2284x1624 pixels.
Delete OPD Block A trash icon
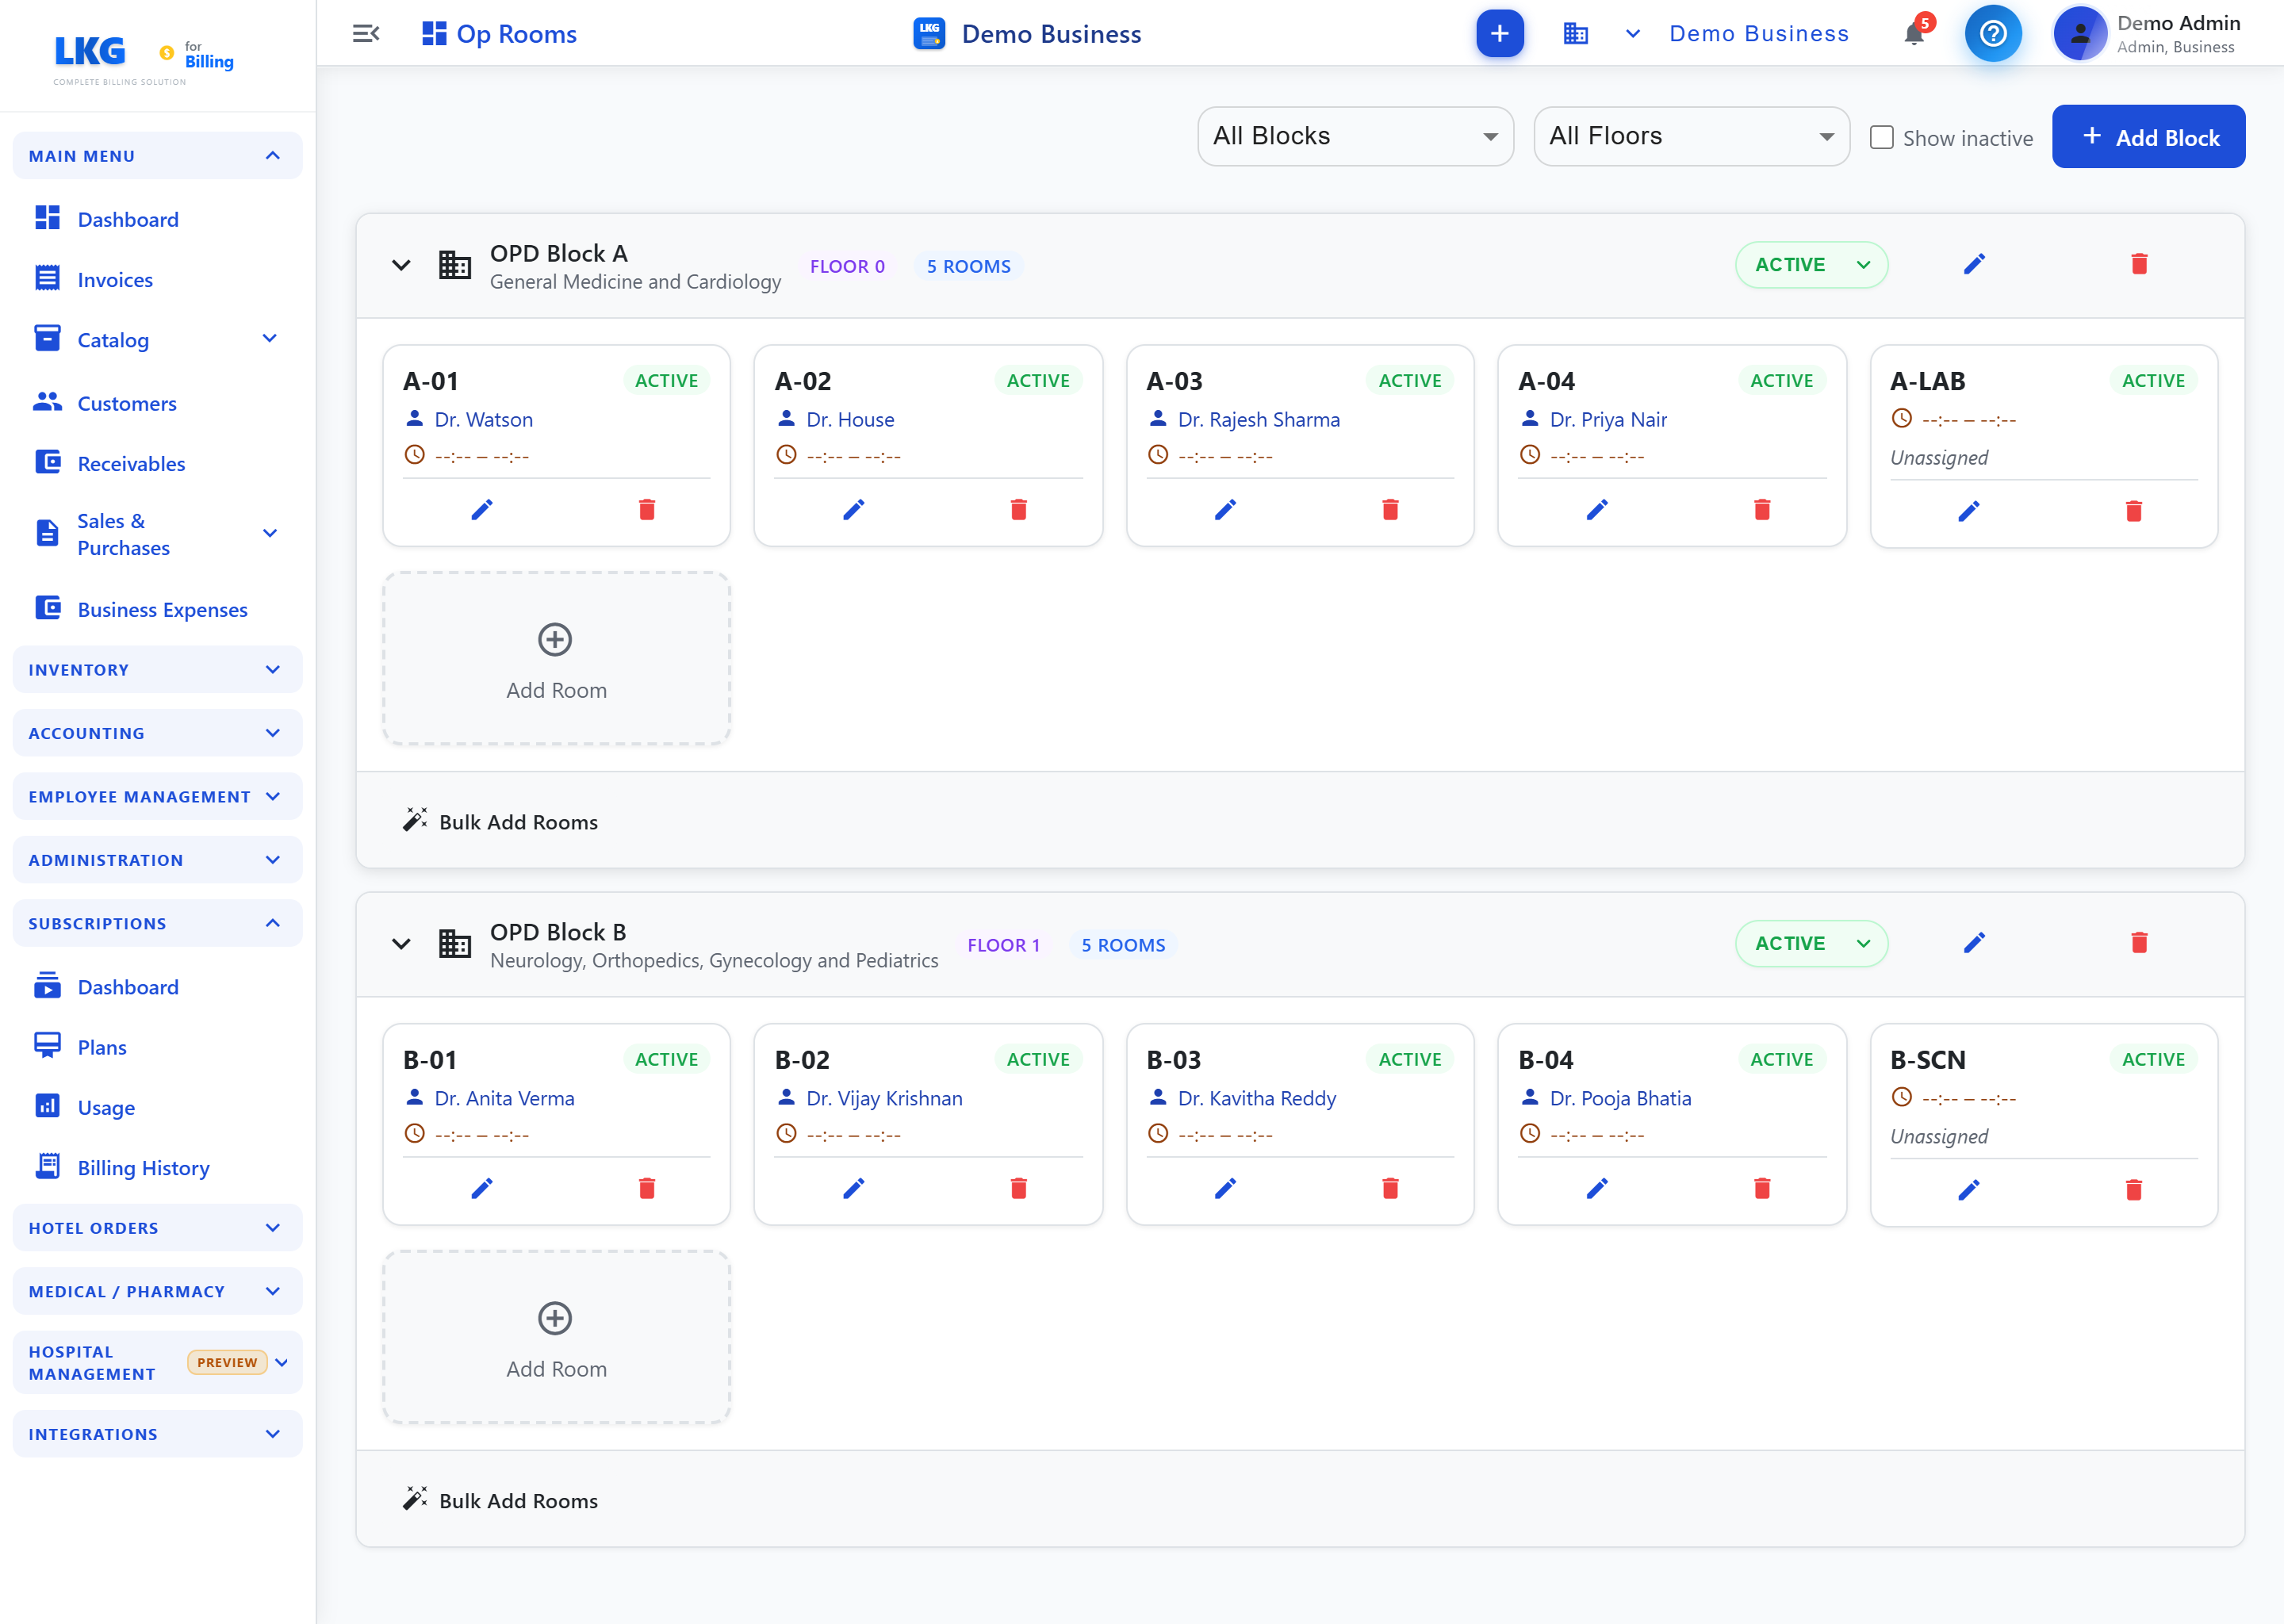(2139, 264)
